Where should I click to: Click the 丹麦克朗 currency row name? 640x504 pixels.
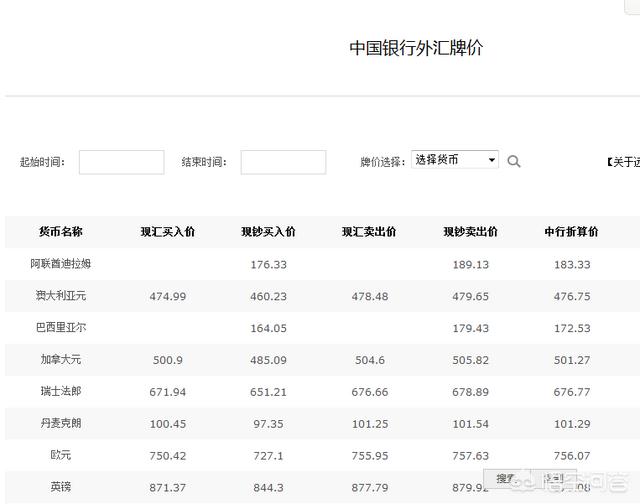click(x=61, y=423)
